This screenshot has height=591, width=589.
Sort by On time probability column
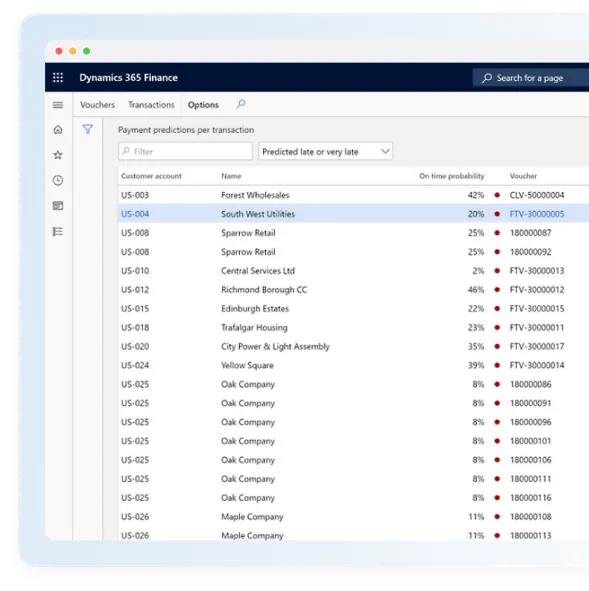coord(451,176)
